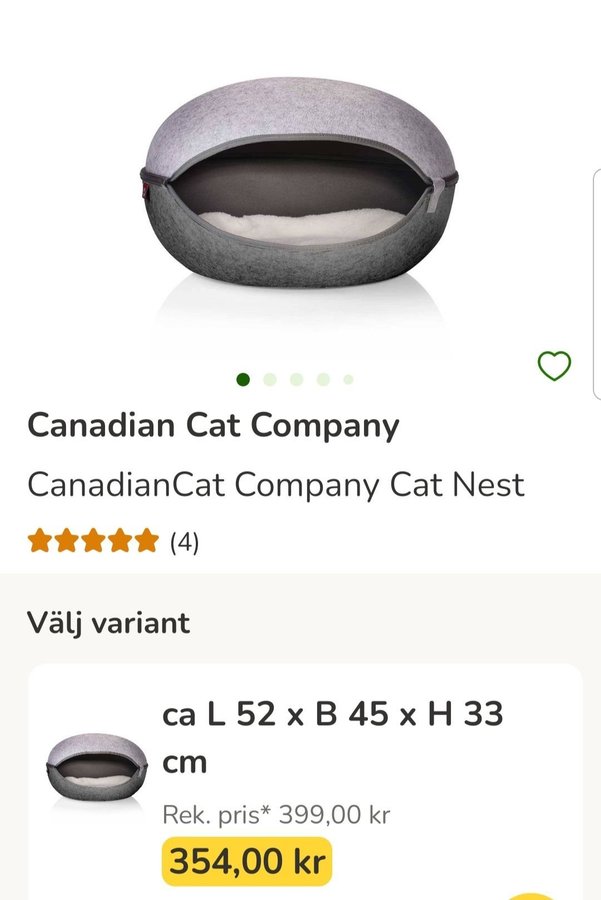Switch to the second carousel dot
The height and width of the screenshot is (900, 601).
coord(270,379)
